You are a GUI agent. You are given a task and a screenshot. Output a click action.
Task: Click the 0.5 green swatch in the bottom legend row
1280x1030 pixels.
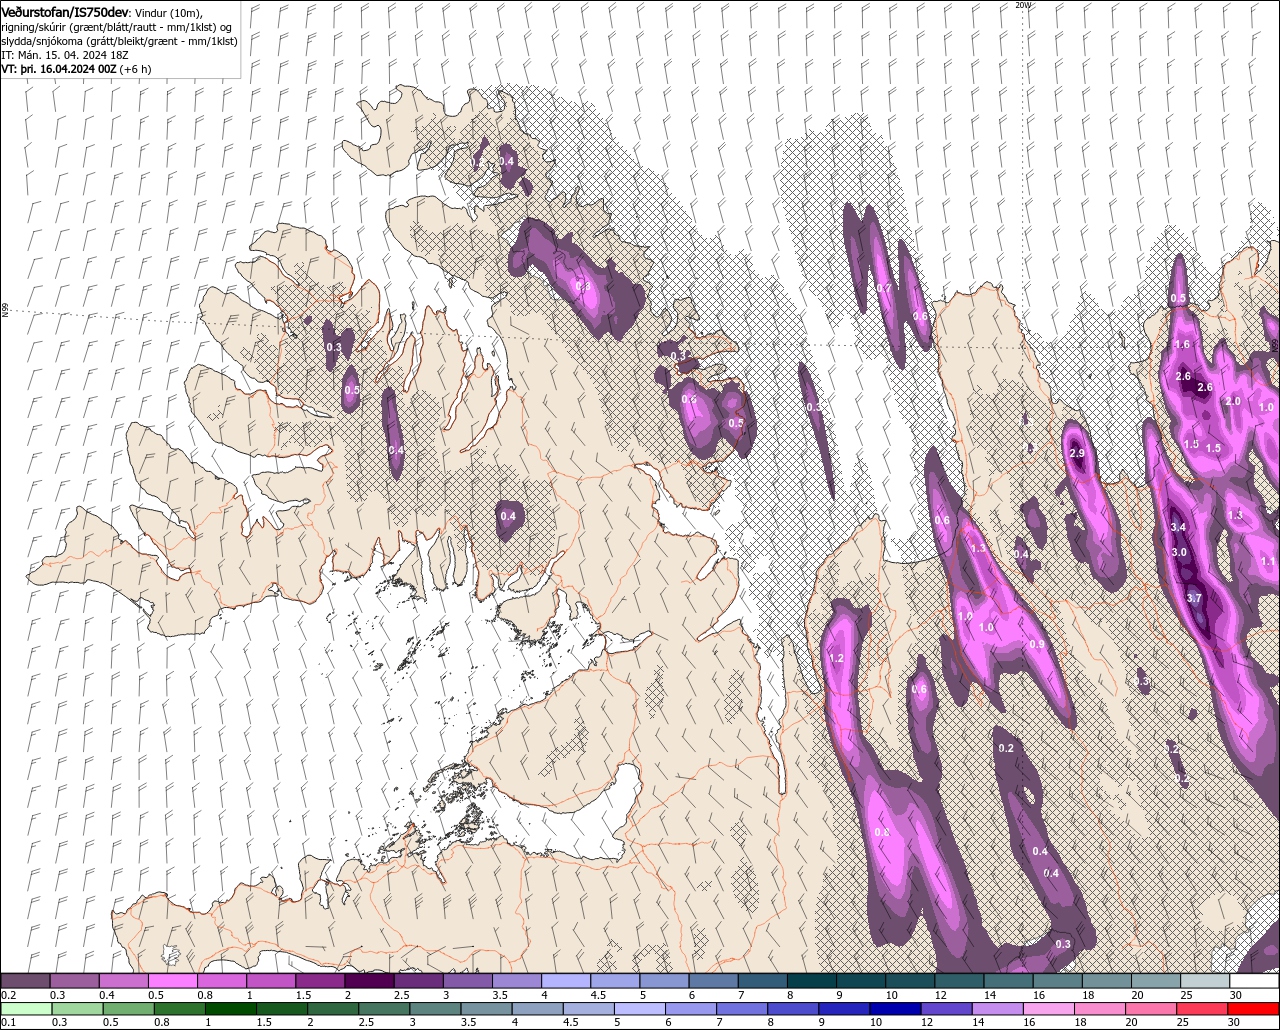(128, 1009)
